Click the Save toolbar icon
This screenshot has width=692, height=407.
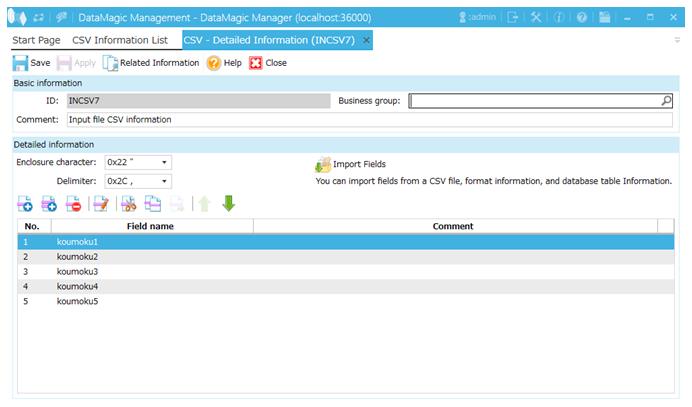pos(20,62)
